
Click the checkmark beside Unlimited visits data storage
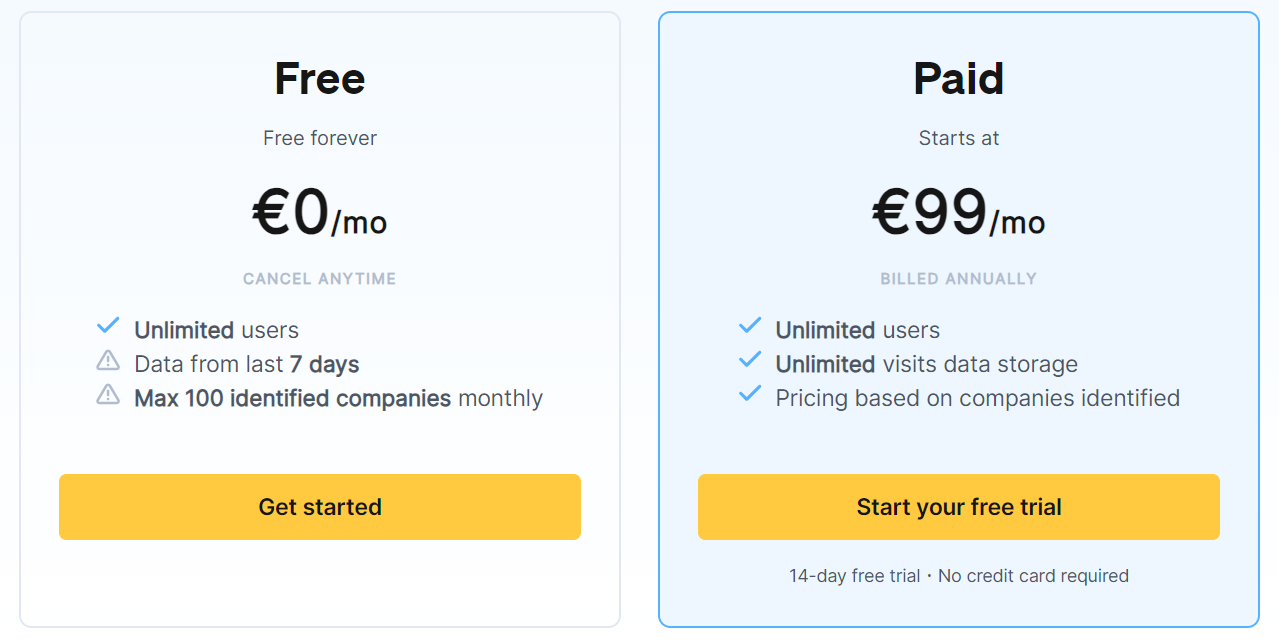[748, 360]
